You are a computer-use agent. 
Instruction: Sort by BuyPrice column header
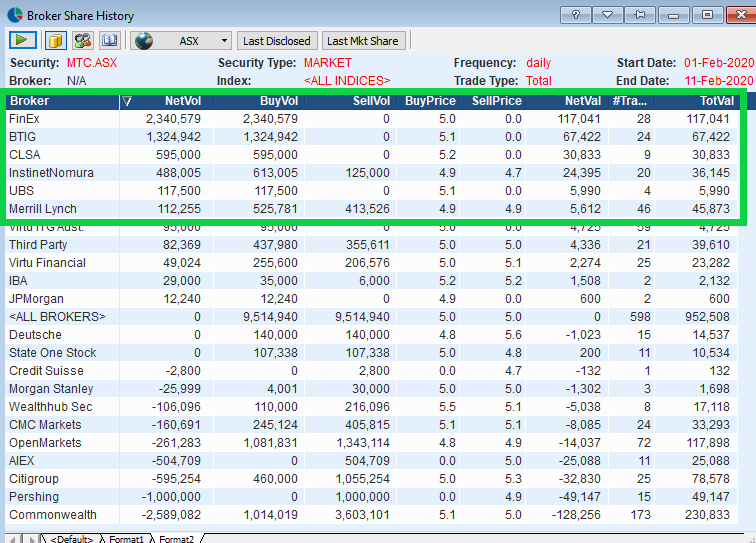[430, 101]
